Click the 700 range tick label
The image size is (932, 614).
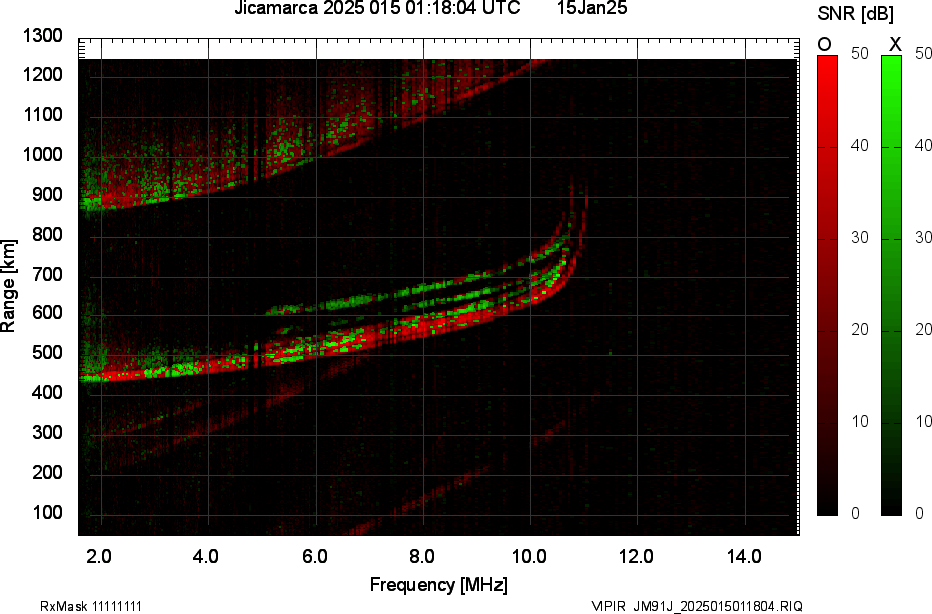(47, 273)
